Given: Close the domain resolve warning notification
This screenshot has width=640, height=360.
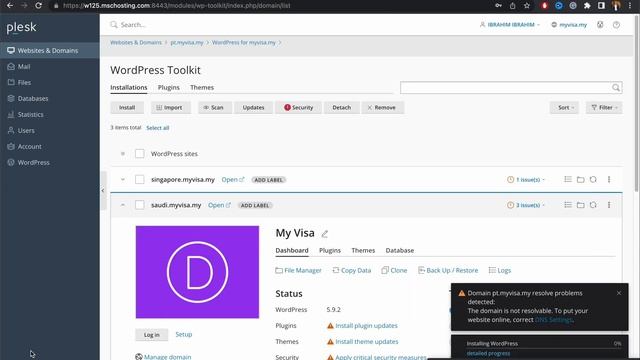Looking at the screenshot, I should coord(619,293).
